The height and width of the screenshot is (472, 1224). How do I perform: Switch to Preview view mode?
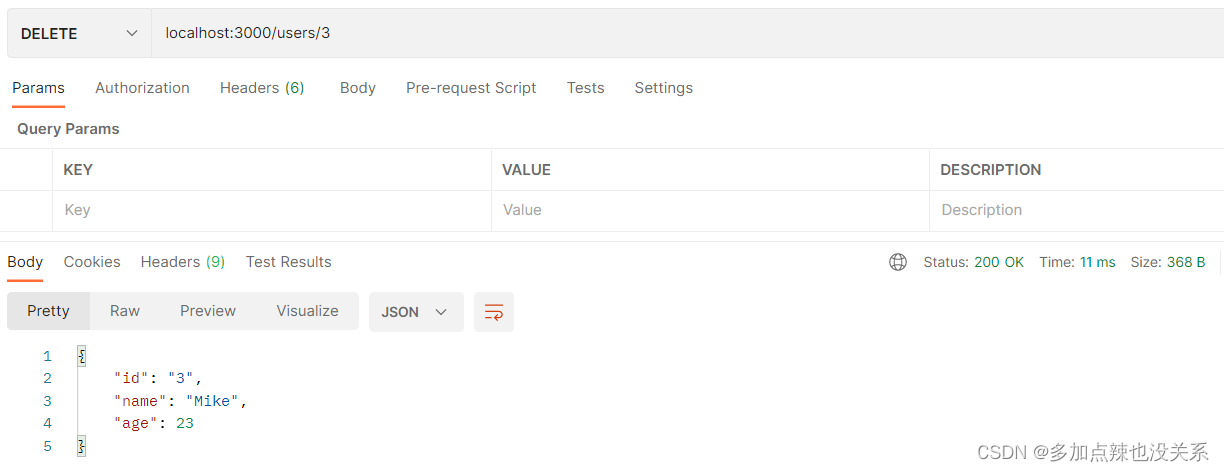tap(208, 311)
